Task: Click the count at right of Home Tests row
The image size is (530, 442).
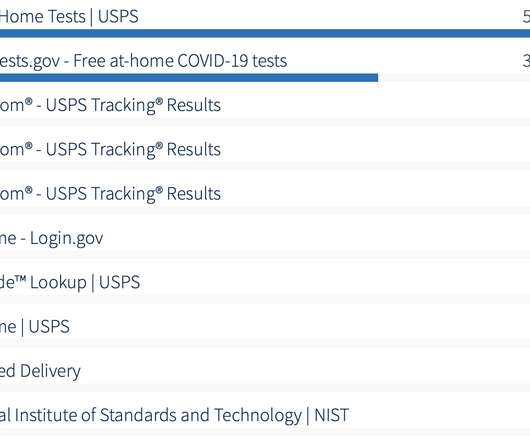Action: coord(526,17)
